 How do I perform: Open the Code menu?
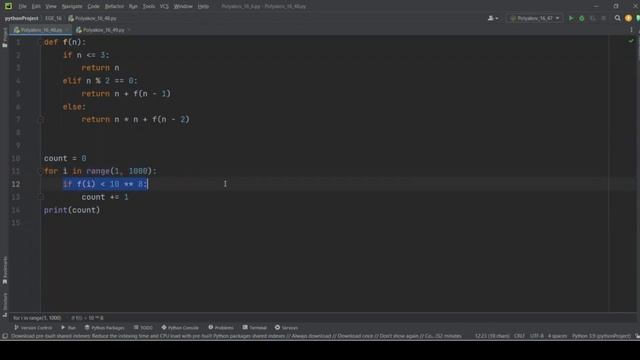[93, 6]
